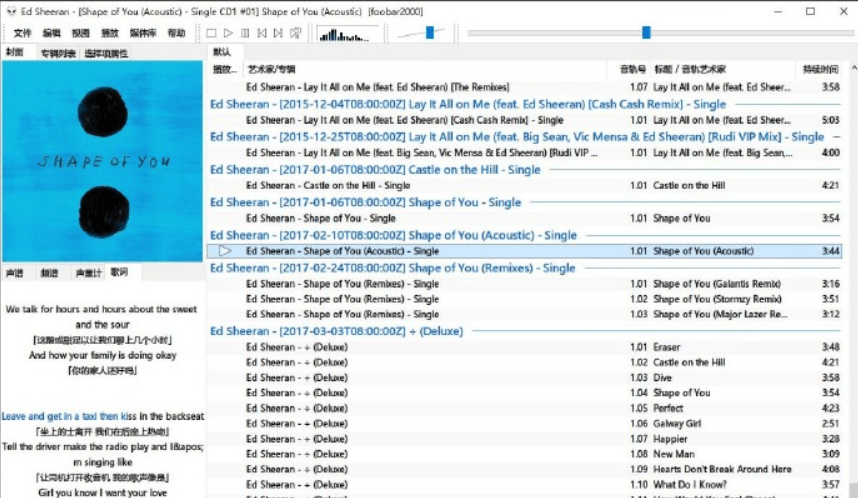Select the [2017-01-06] Shape of You - Single group header
Image resolution: width=858 pixels, height=498 pixels.
(525, 202)
